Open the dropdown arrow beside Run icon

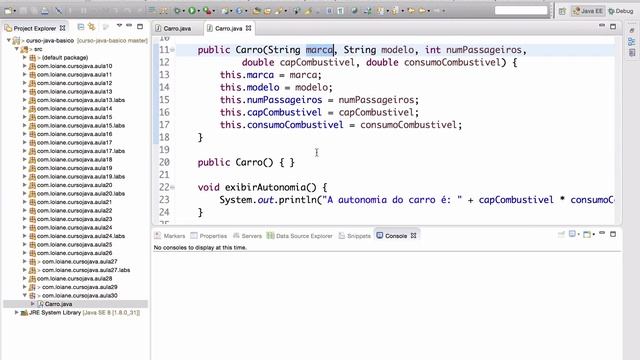coord(198,11)
